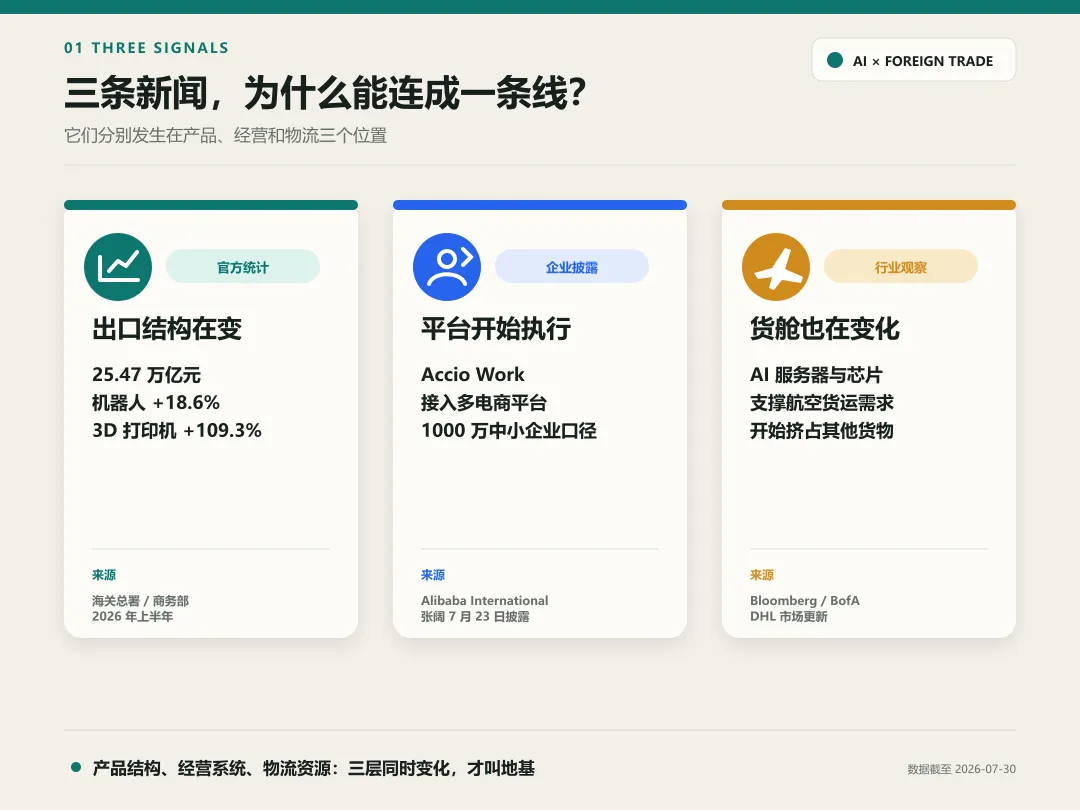Click the AI 服务器与芯片 line
Image resolution: width=1080 pixels, height=810 pixels.
click(x=816, y=375)
